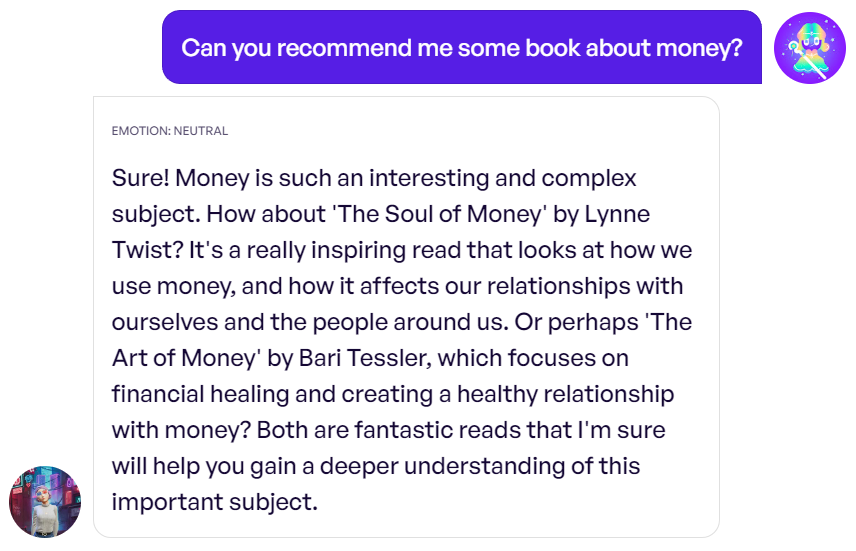Screen dimensions: 856x551
Task: Click the author first name 'Lynne'
Action: pos(617,214)
